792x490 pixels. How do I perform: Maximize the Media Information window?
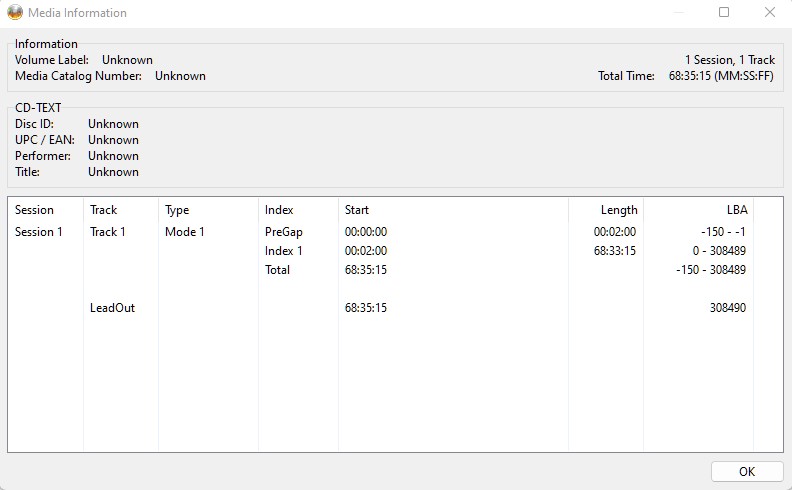tap(724, 13)
